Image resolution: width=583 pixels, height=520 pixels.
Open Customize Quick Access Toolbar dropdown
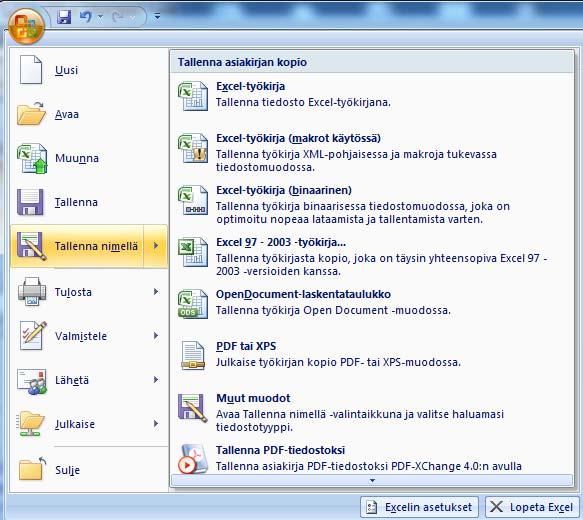tap(157, 16)
